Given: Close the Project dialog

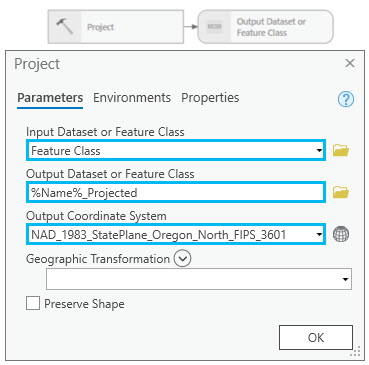Looking at the screenshot, I should (x=350, y=63).
